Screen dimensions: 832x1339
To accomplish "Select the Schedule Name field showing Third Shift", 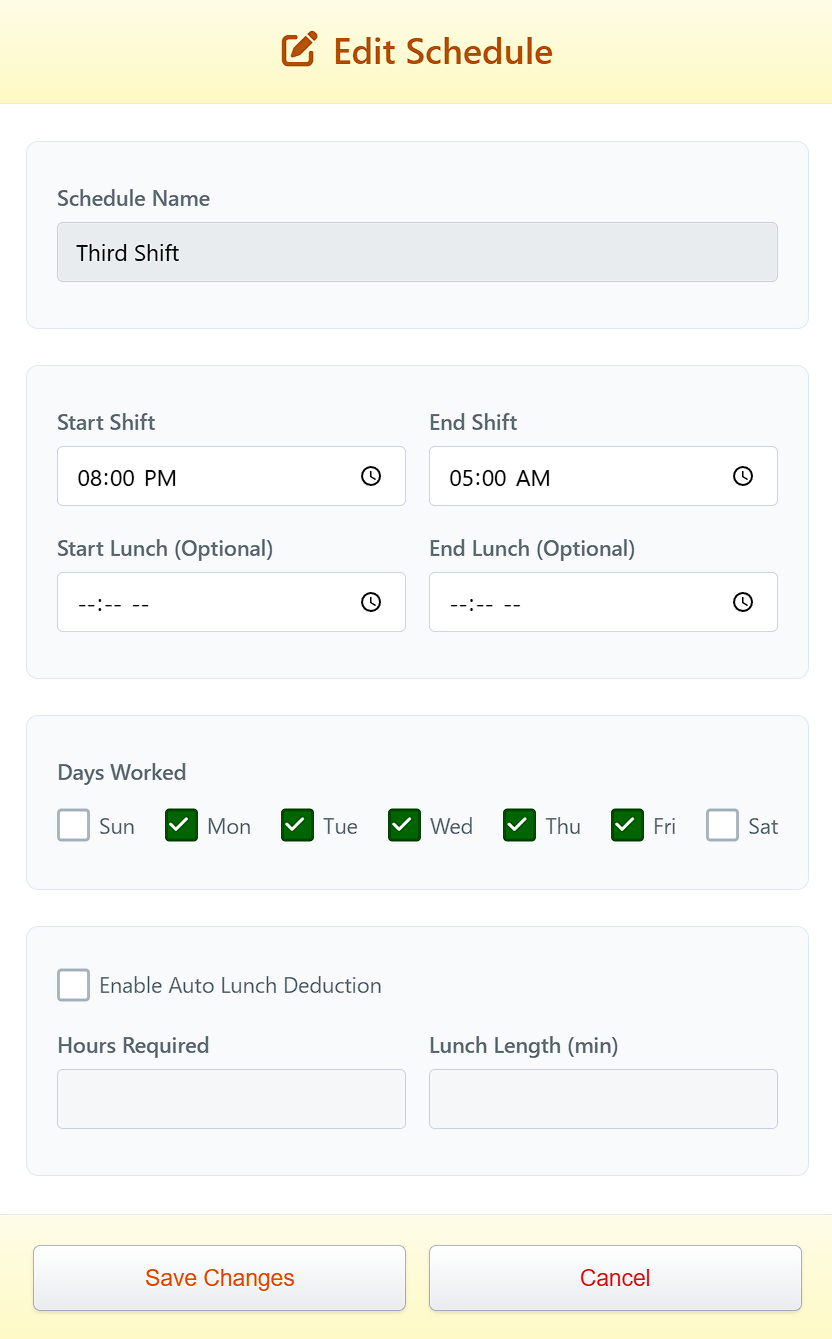I will [x=417, y=252].
